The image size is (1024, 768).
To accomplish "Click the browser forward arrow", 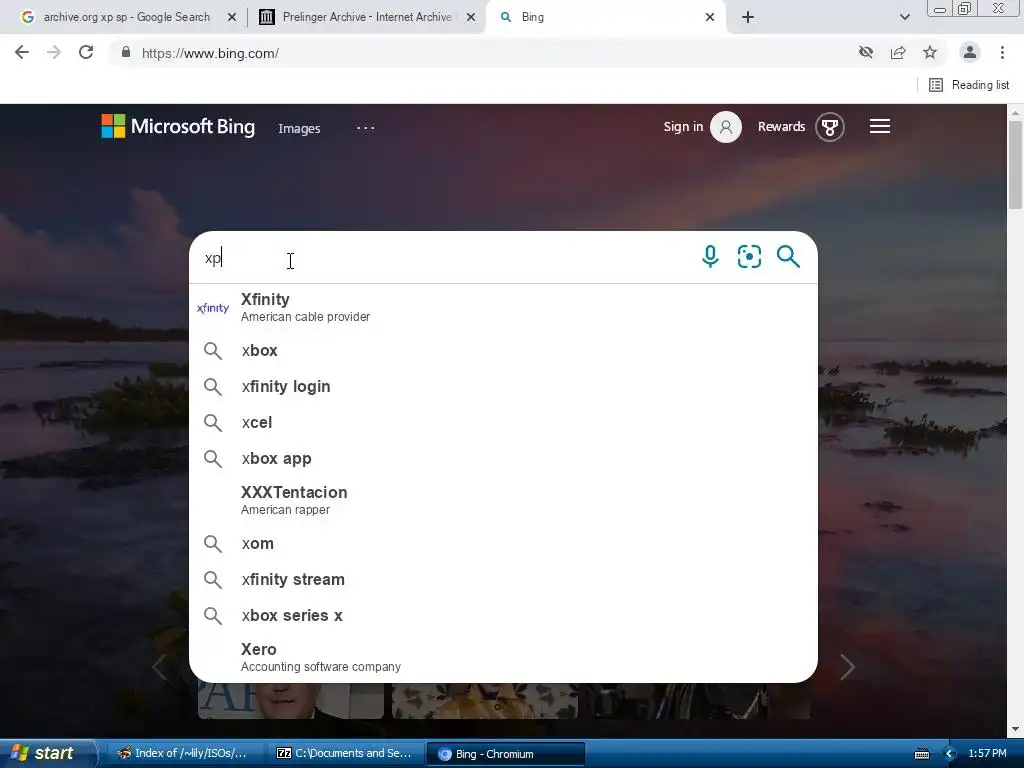I will [x=54, y=52].
